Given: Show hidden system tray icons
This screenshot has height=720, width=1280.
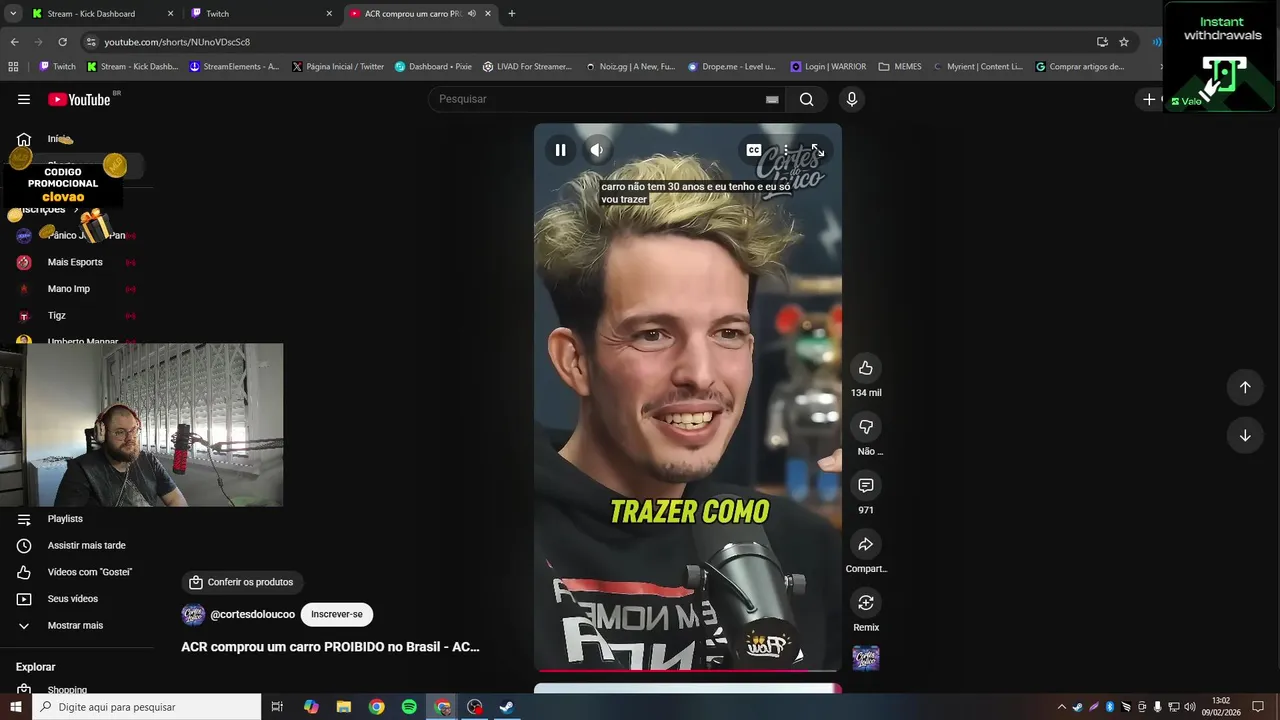Looking at the screenshot, I should (1062, 707).
